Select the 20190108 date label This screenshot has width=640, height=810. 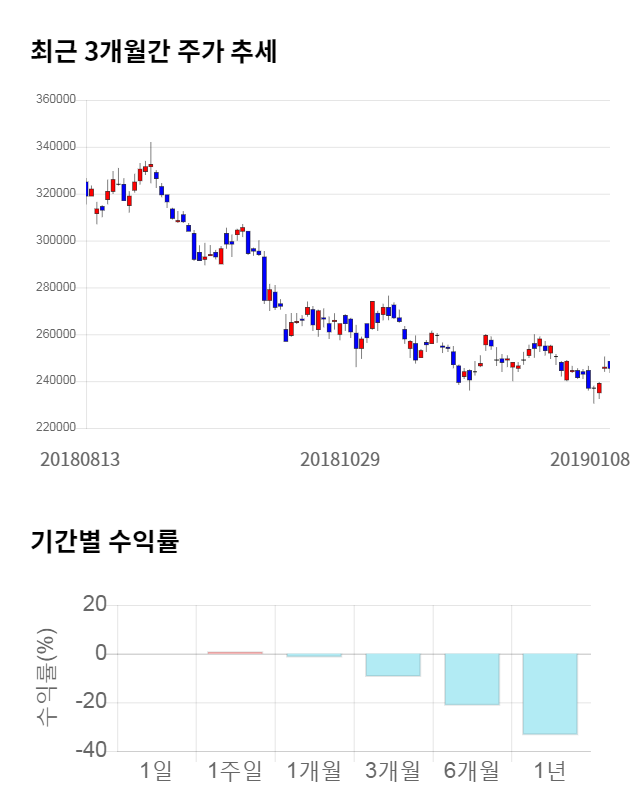[x=590, y=459]
